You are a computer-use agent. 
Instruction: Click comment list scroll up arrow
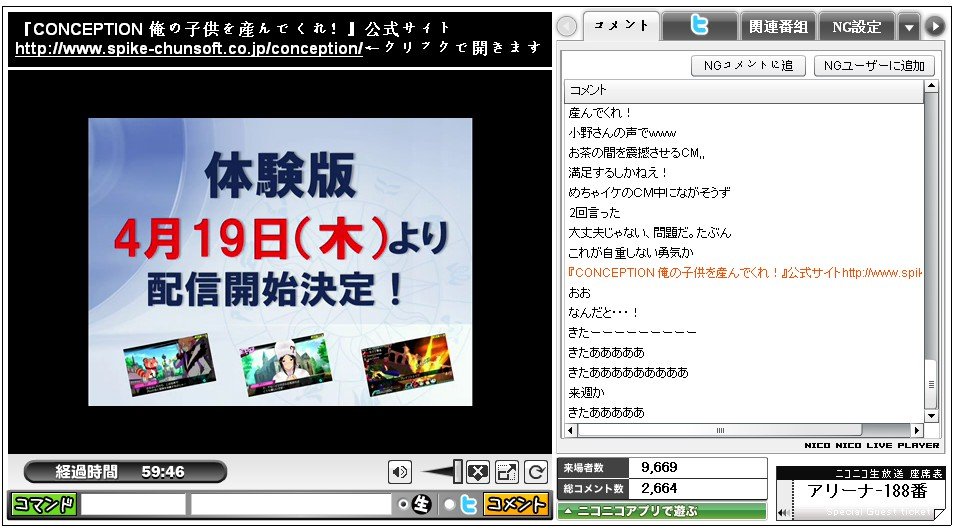(930, 87)
